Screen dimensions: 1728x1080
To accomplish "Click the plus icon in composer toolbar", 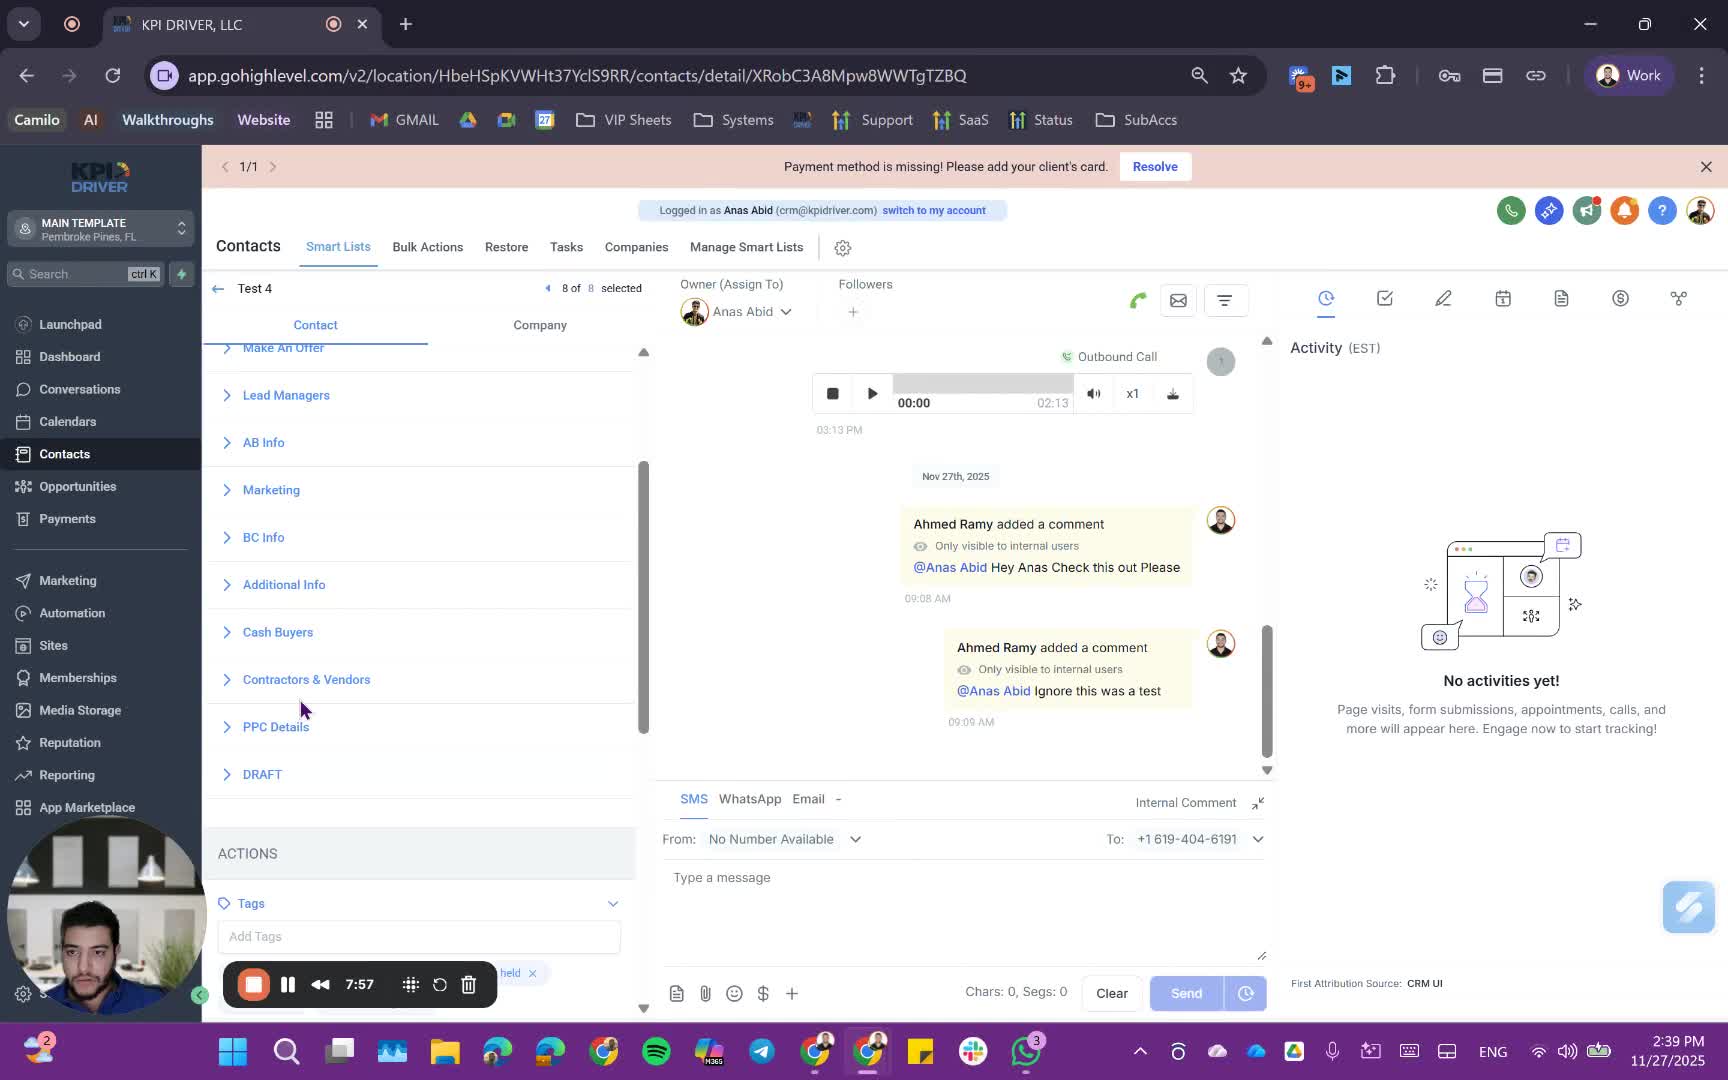I will (x=792, y=994).
